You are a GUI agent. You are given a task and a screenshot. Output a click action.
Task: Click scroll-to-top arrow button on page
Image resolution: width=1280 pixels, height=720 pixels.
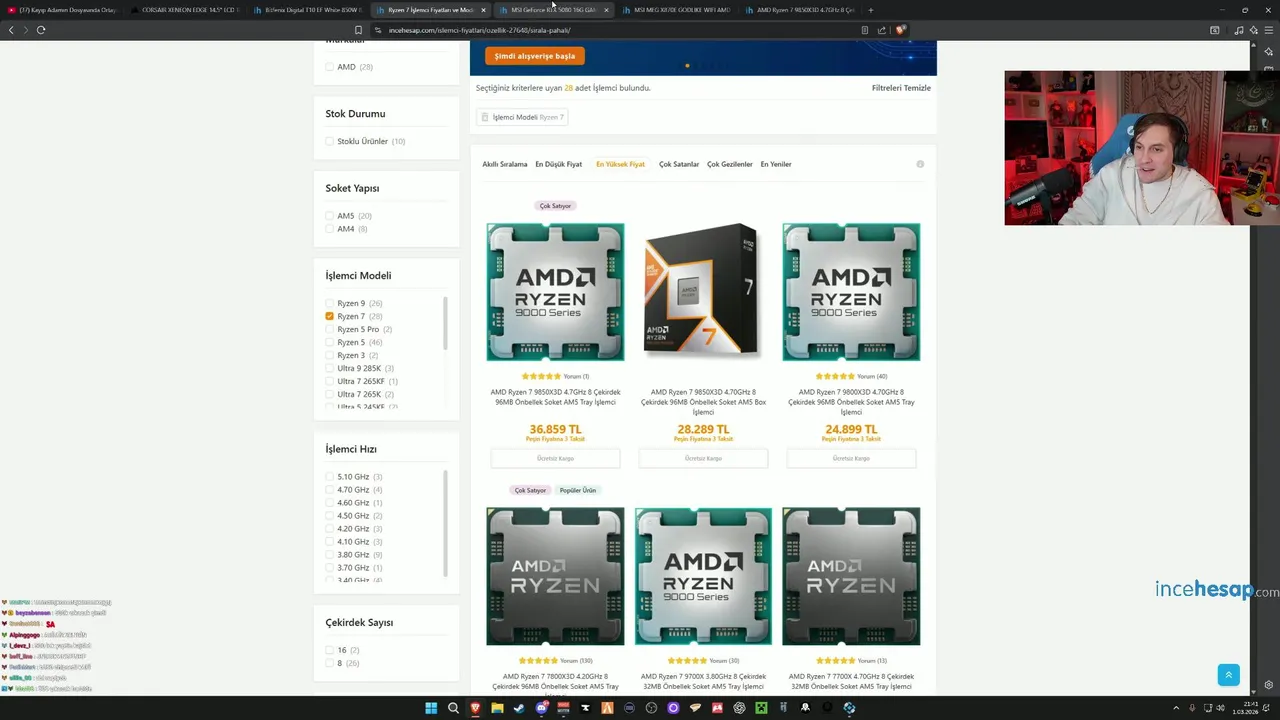(x=1229, y=675)
